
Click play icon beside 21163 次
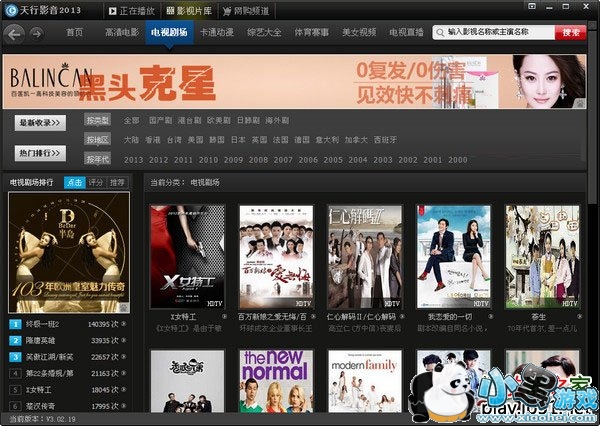tap(124, 373)
